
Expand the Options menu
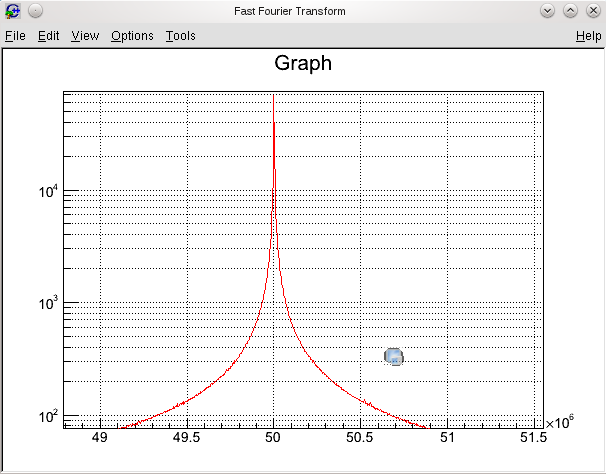click(x=132, y=36)
